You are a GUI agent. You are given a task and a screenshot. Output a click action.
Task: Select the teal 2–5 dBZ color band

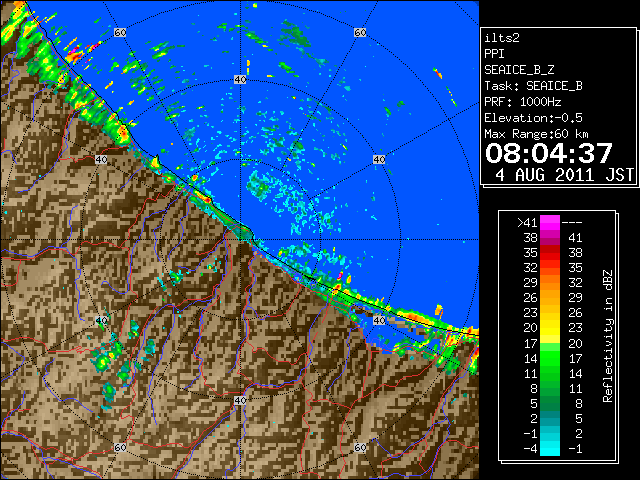click(x=550, y=419)
